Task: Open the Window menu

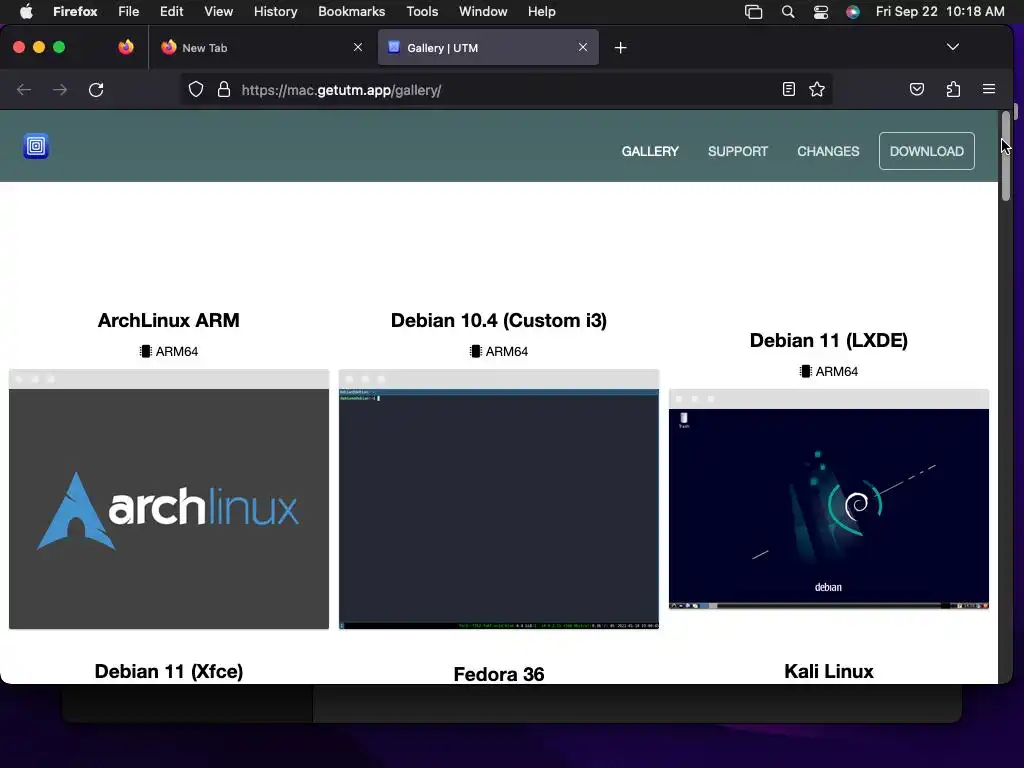Action: (483, 12)
